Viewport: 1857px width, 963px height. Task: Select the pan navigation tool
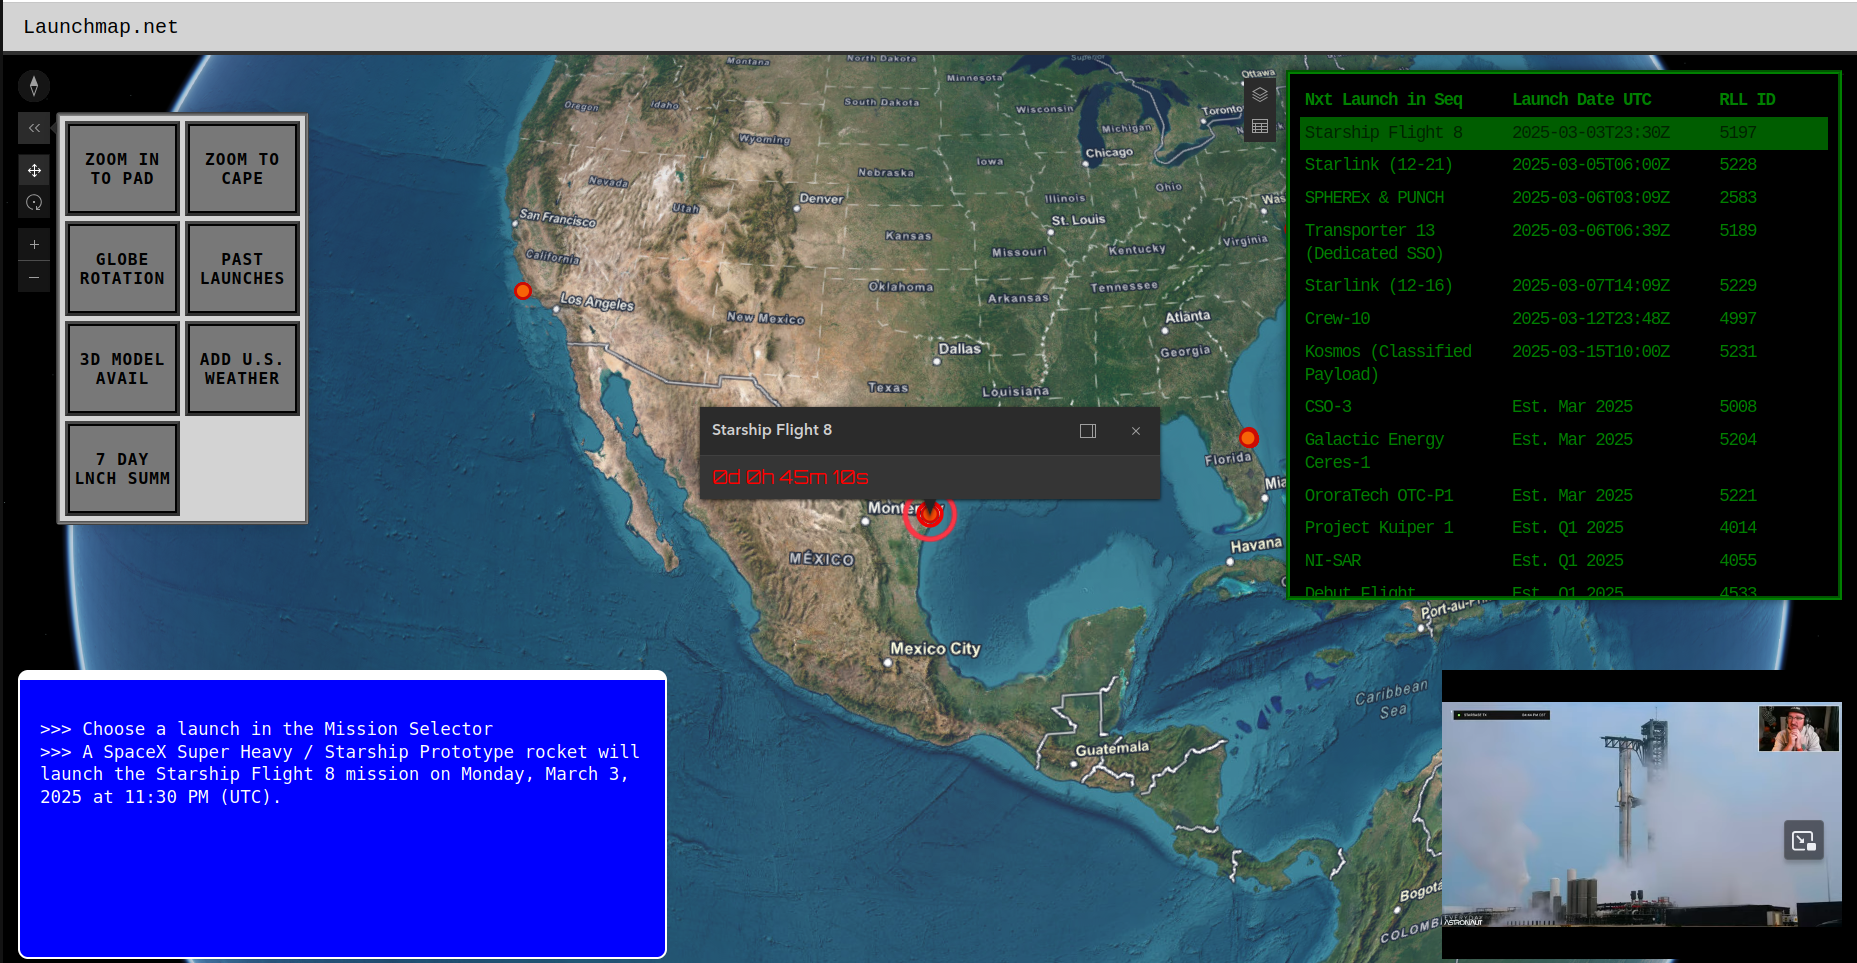click(x=34, y=170)
